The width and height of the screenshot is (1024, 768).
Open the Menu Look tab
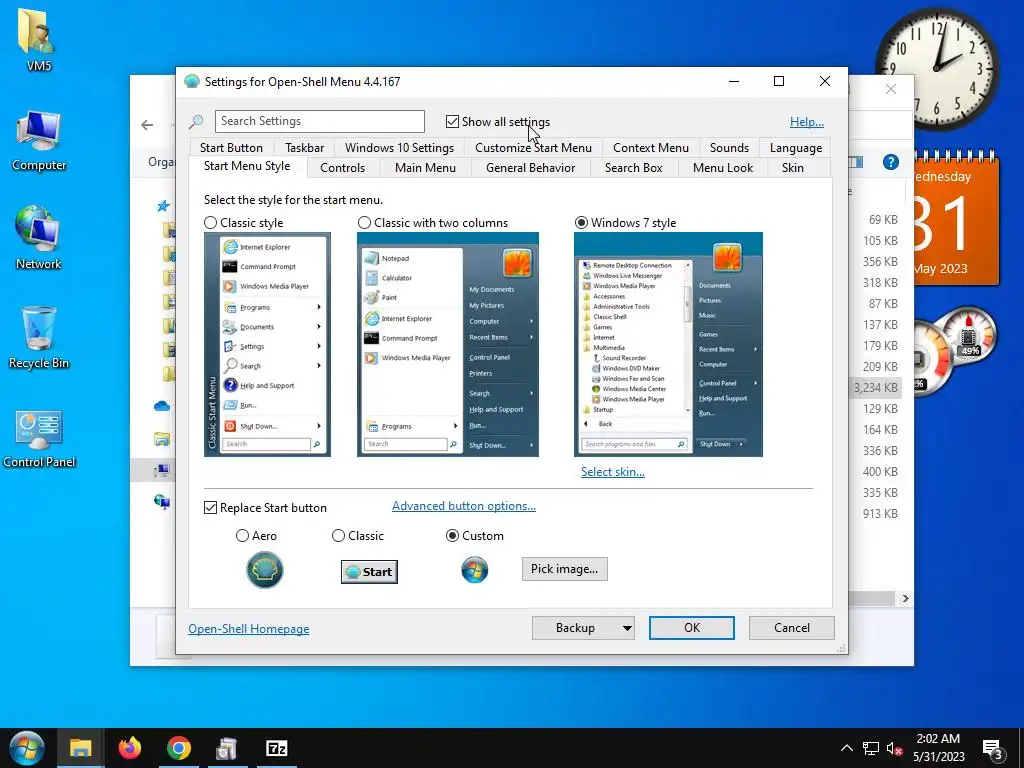click(x=722, y=168)
